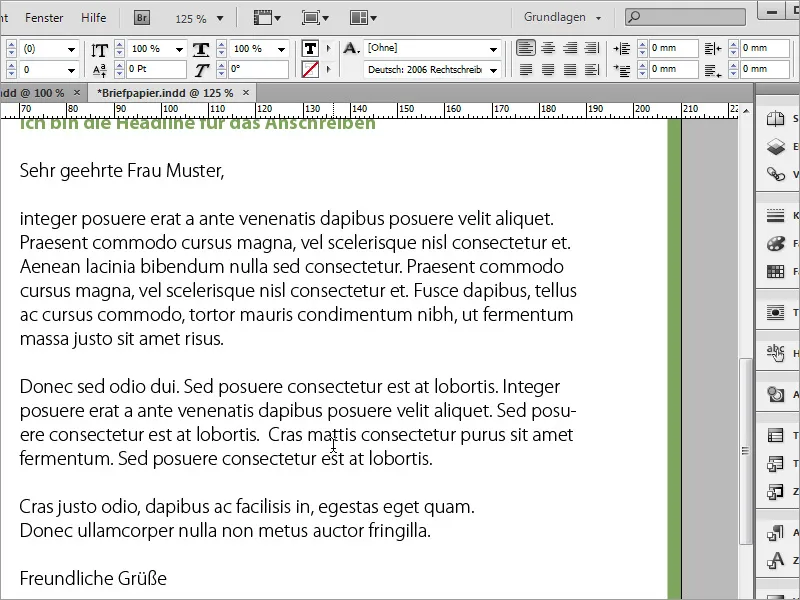Open the view options icon menu
This screenshot has width=800, height=600.
point(267,18)
